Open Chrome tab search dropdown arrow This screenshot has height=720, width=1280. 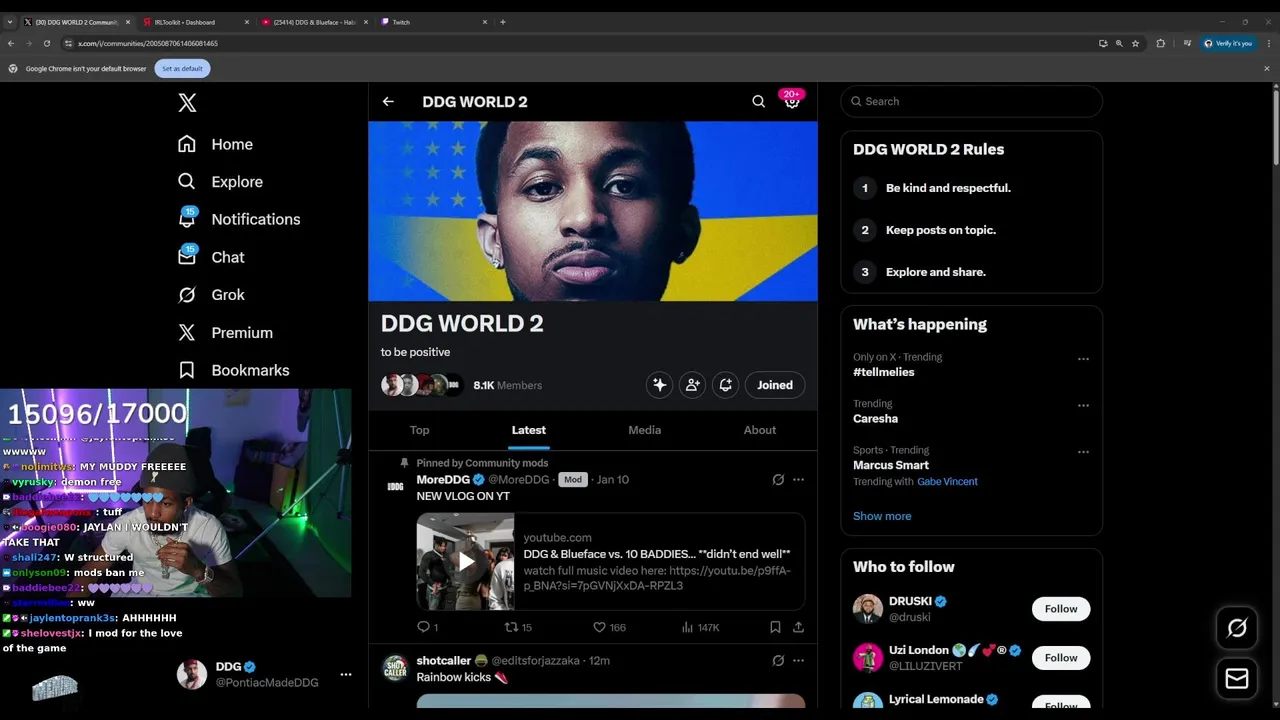[x=10, y=22]
